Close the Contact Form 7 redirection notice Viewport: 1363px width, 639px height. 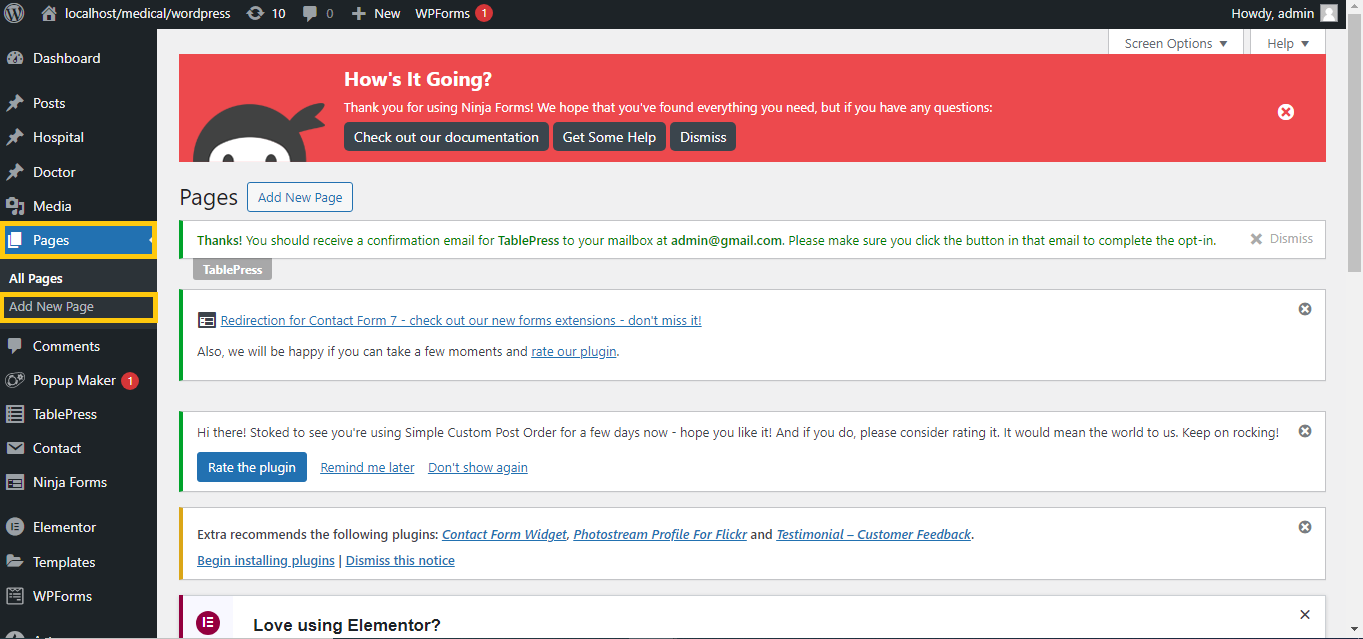(1304, 309)
